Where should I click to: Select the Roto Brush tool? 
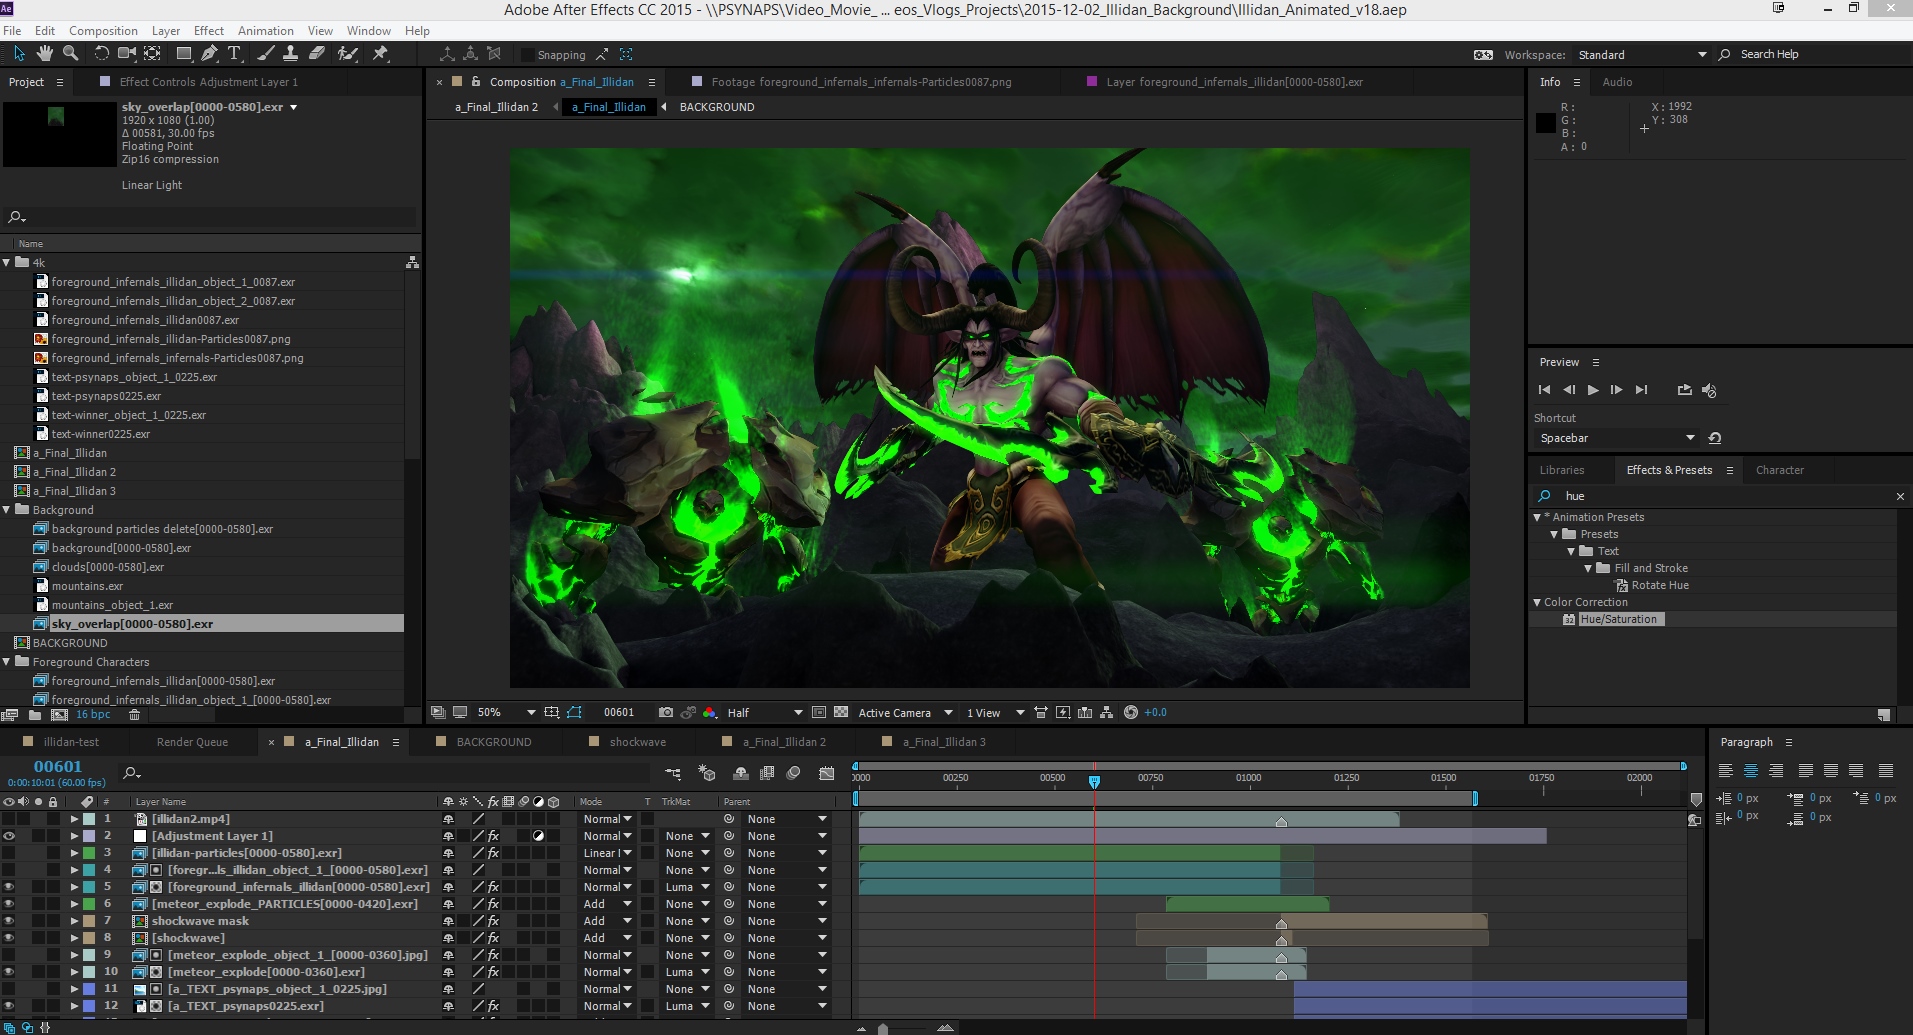coord(348,53)
